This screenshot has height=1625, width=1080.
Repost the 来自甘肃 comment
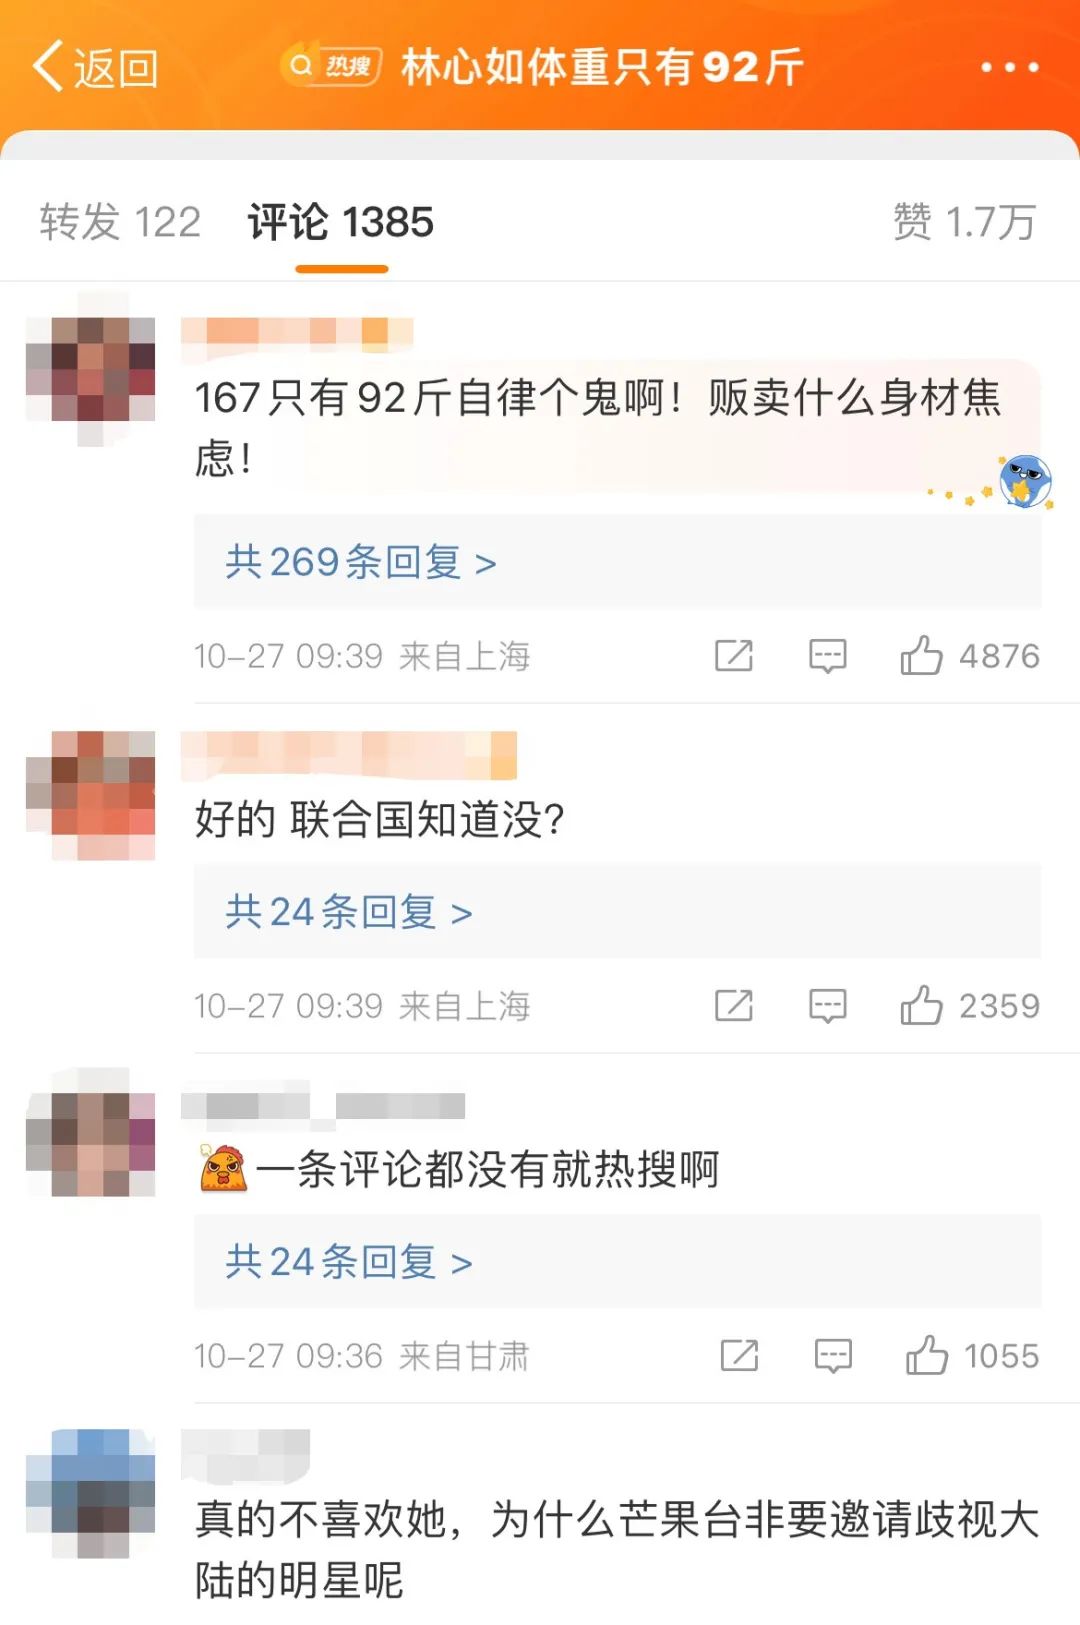coord(739,1356)
